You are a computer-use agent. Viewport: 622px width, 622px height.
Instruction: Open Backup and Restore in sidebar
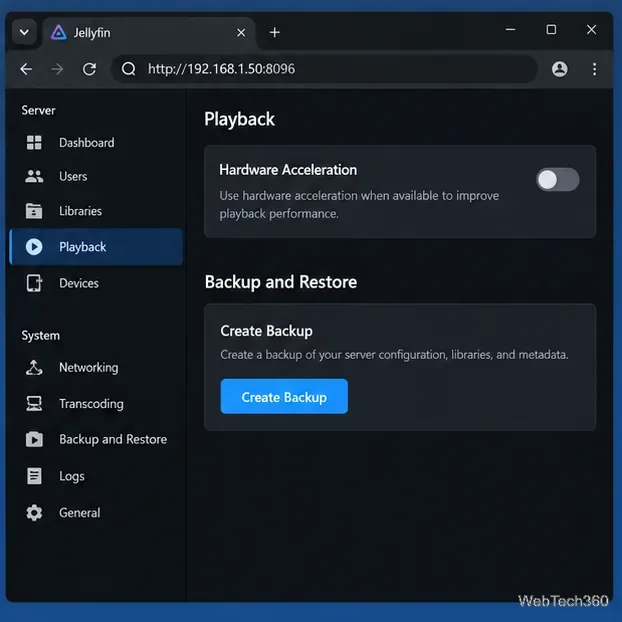point(96,440)
